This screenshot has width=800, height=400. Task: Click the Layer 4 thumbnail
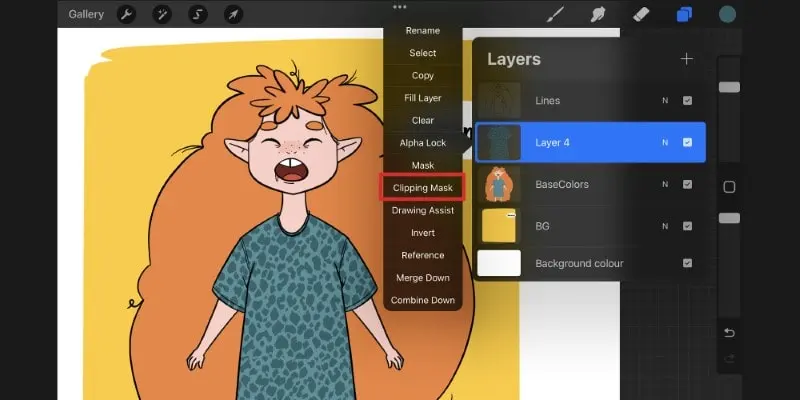click(x=499, y=142)
